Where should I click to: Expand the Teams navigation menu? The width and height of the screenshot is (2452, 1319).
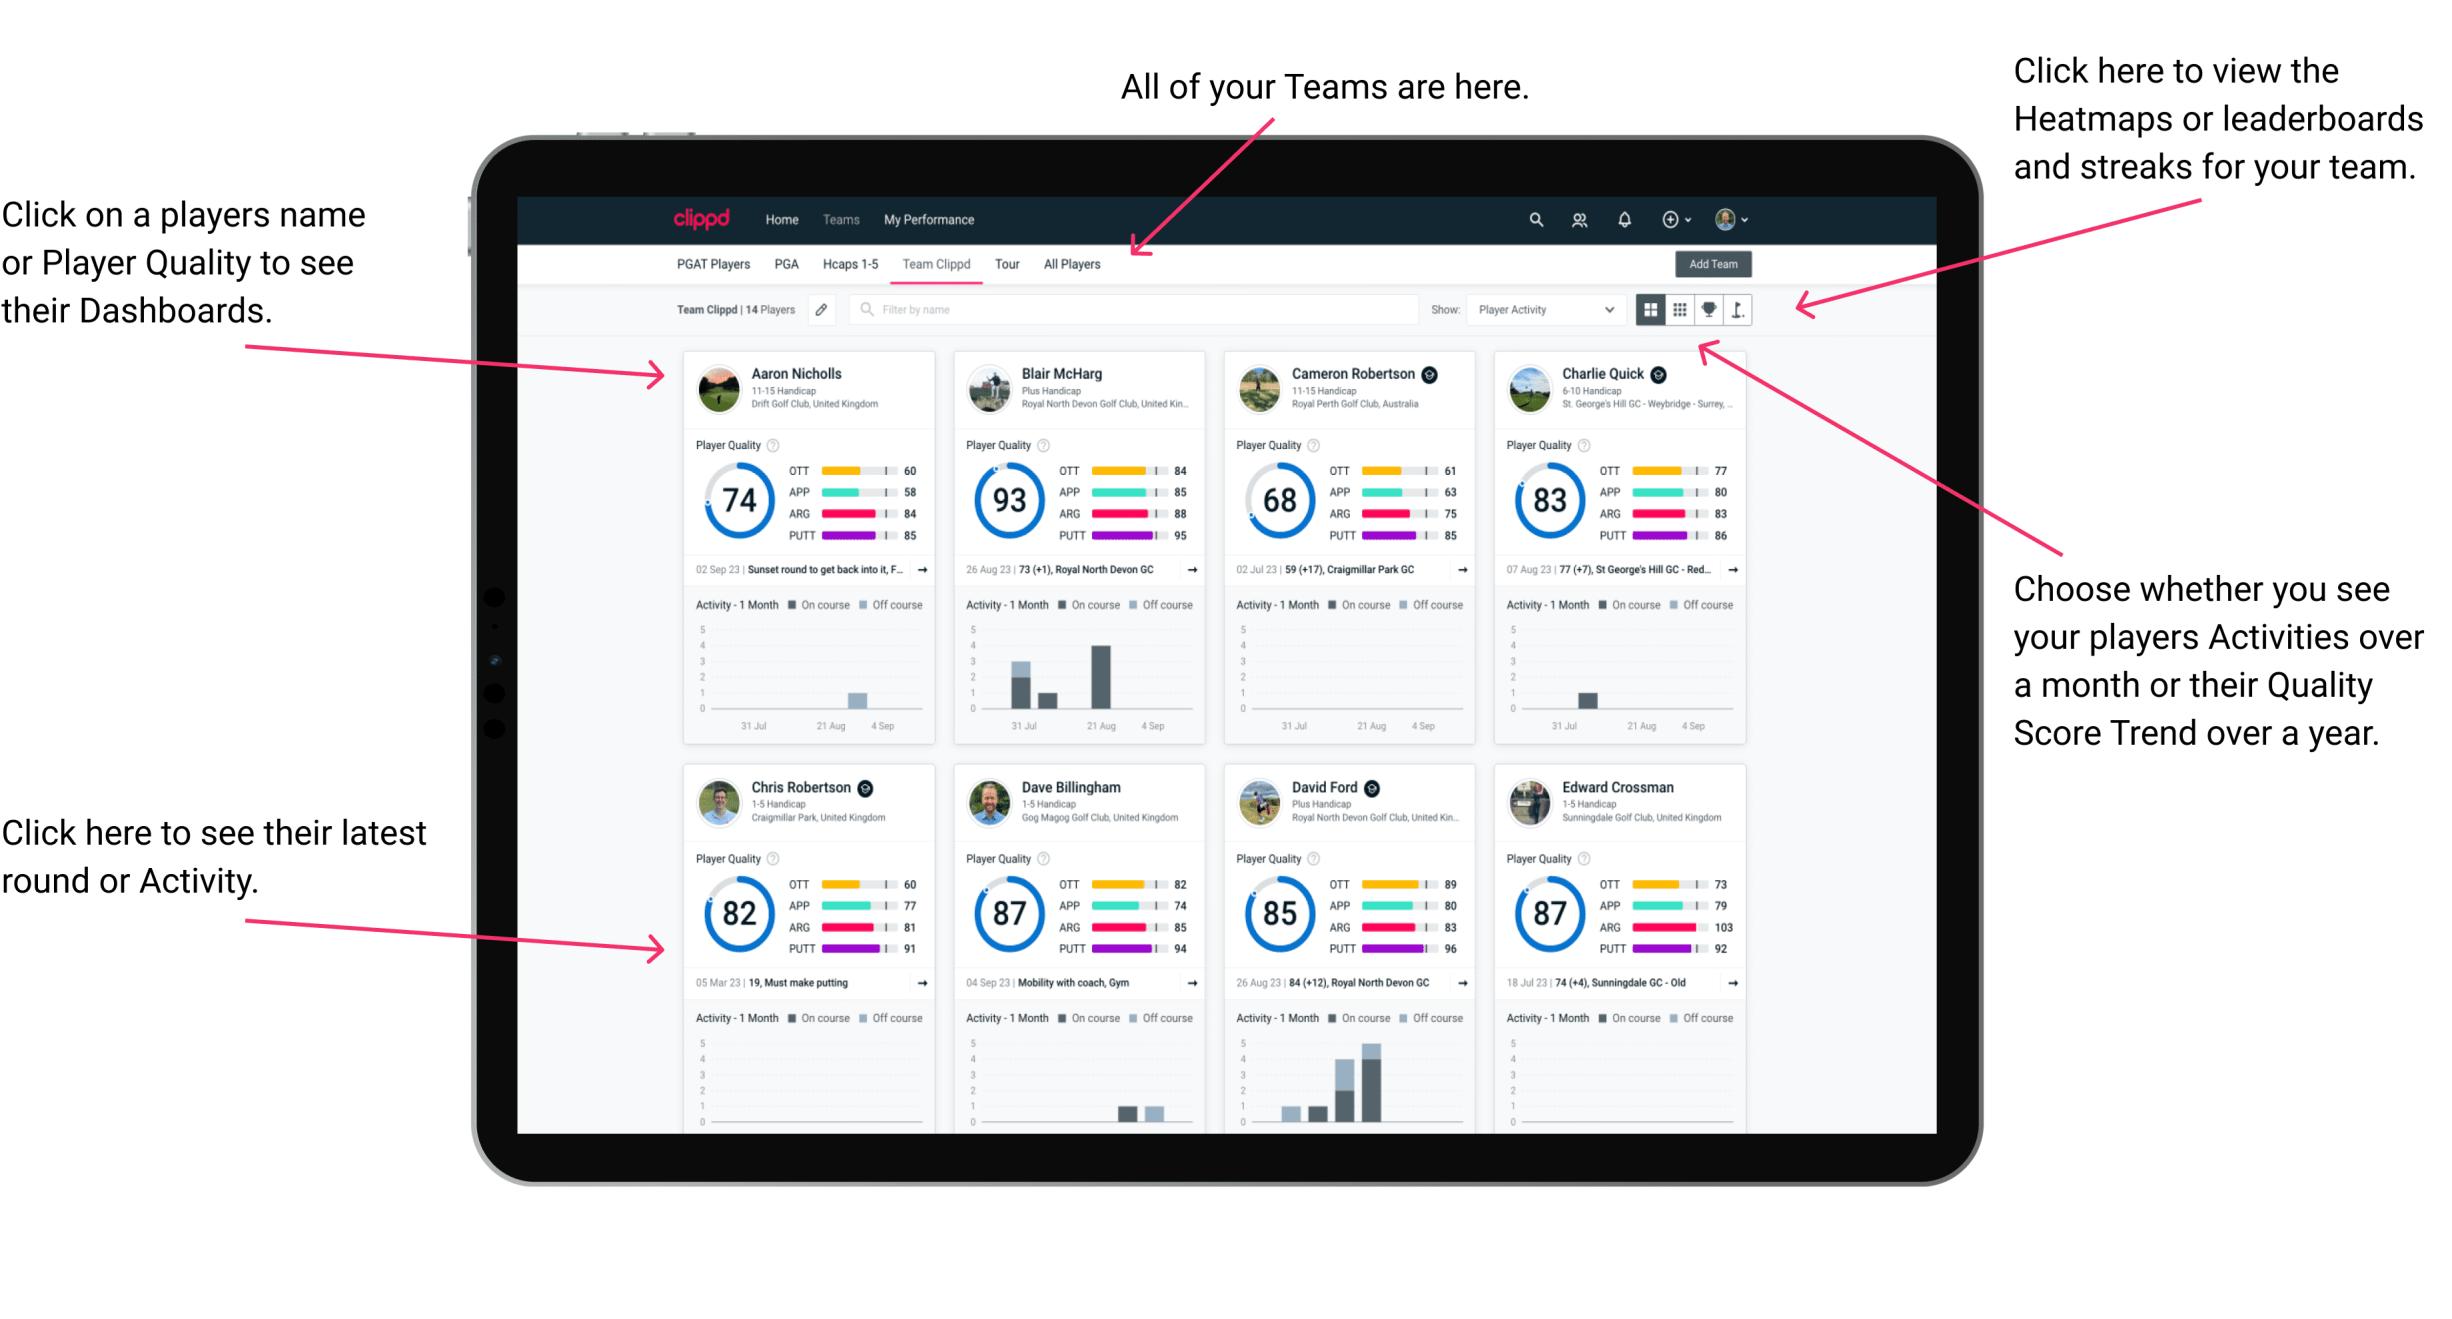tap(846, 219)
